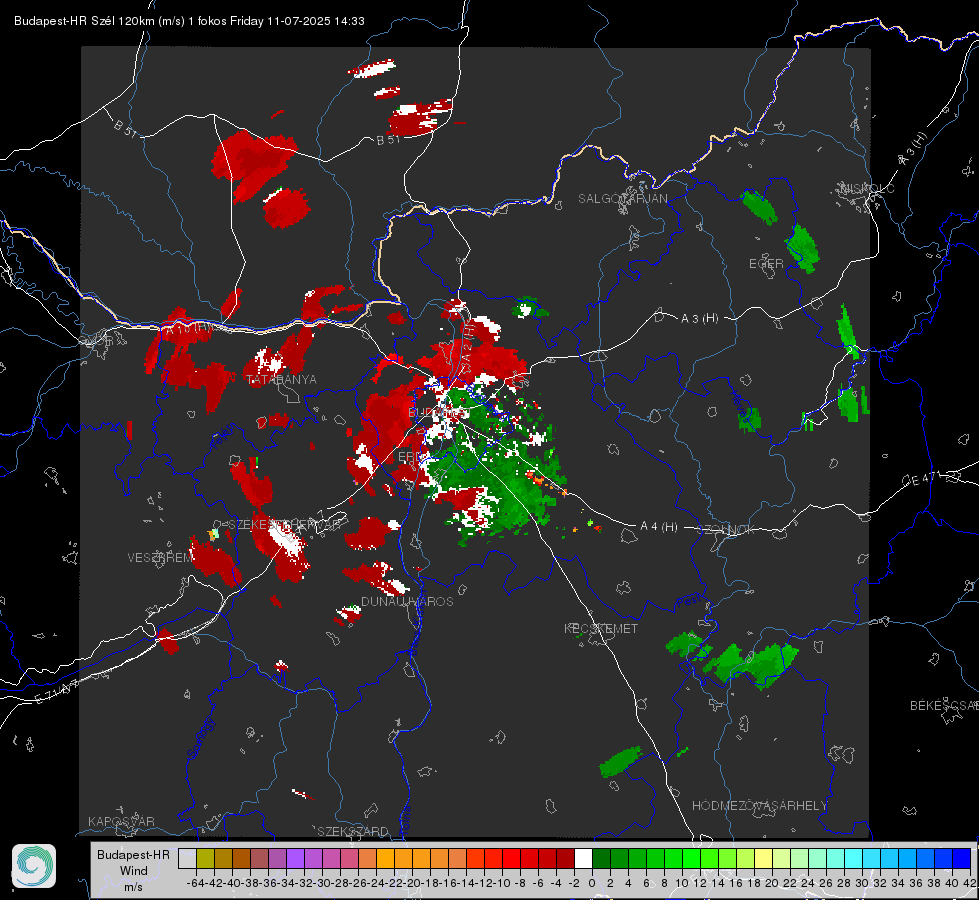This screenshot has height=900, width=979.
Task: Pick the violet swatch between -34 and -32
Action: pyautogui.click(x=295, y=858)
